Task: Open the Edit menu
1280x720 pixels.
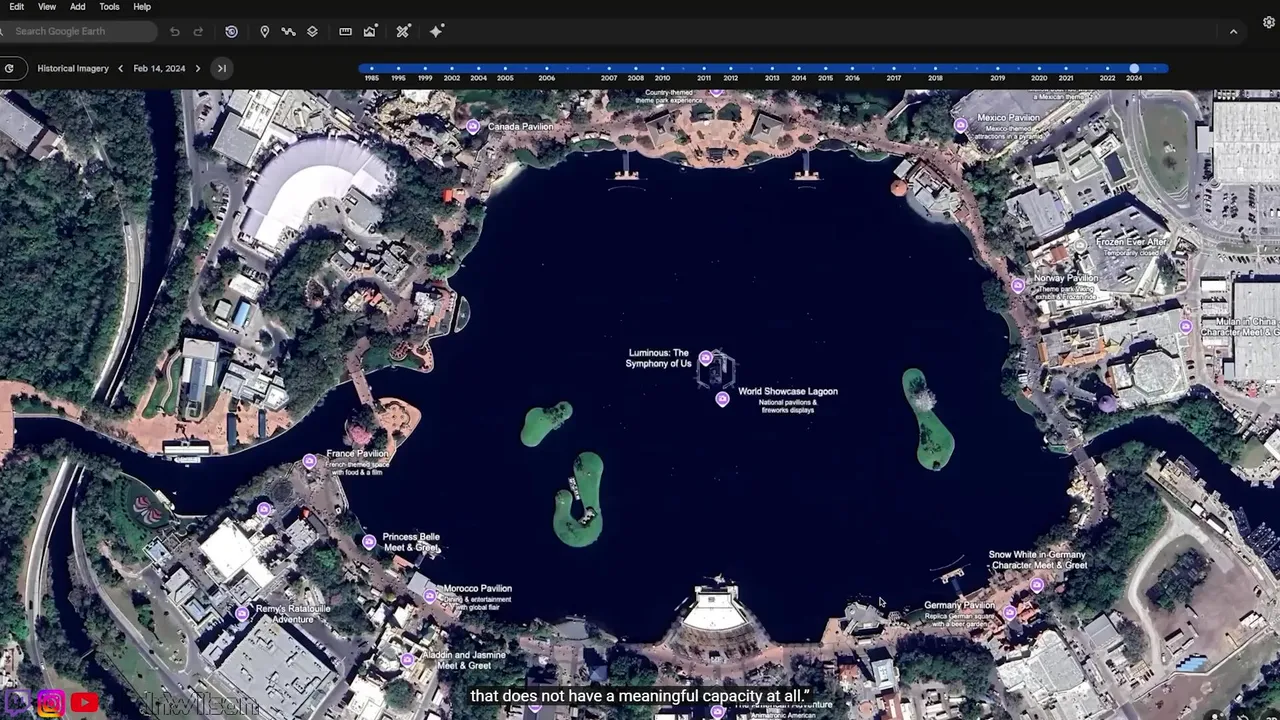Action: point(16,7)
